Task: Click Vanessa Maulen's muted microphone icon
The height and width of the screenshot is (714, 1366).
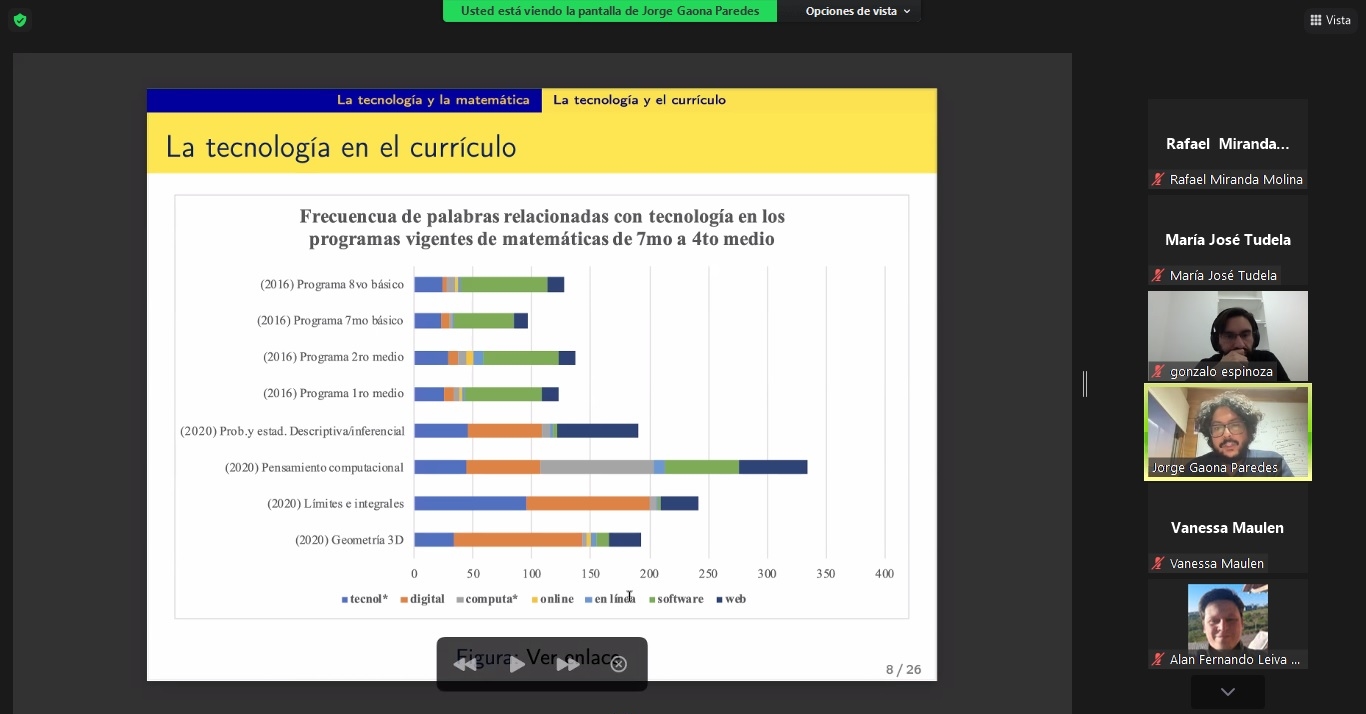Action: [1158, 564]
